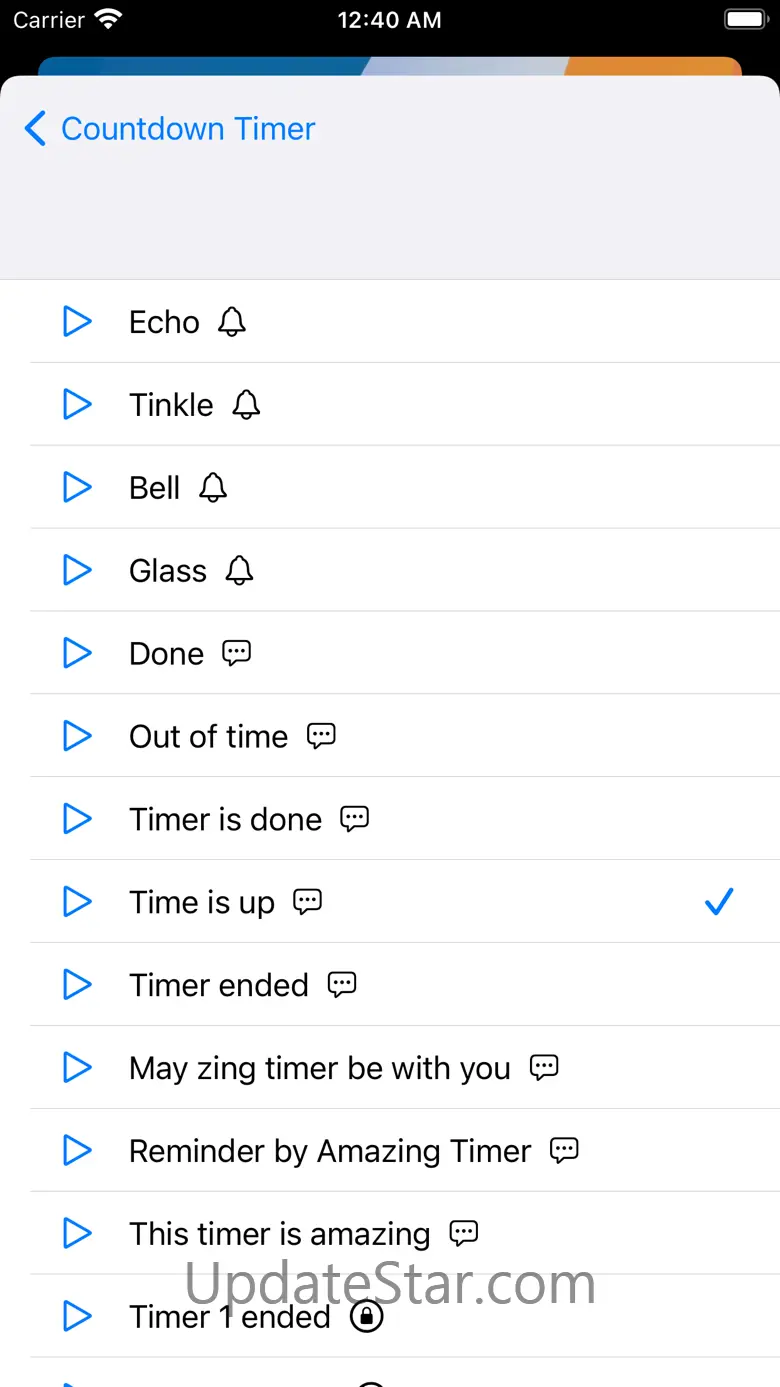Play the Done voice preview
Image resolution: width=780 pixels, height=1387 pixels.
[77, 654]
